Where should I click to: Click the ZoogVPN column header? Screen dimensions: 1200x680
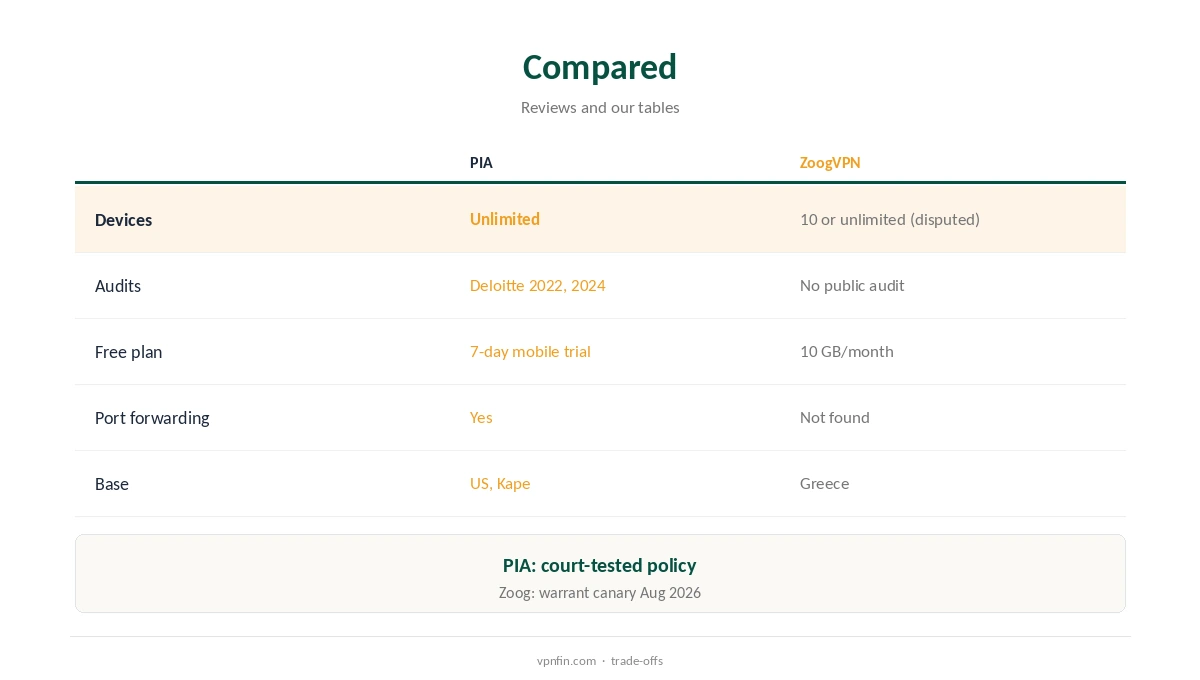point(830,163)
